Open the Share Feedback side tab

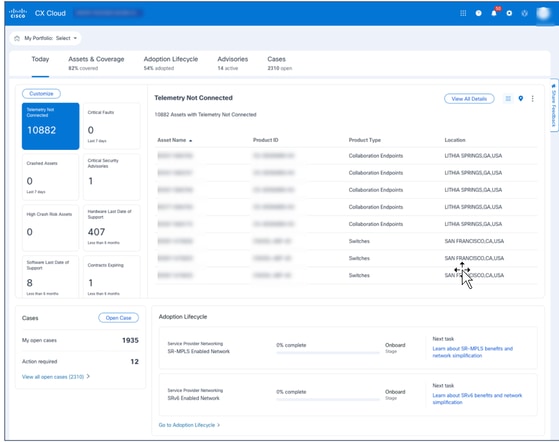point(554,105)
